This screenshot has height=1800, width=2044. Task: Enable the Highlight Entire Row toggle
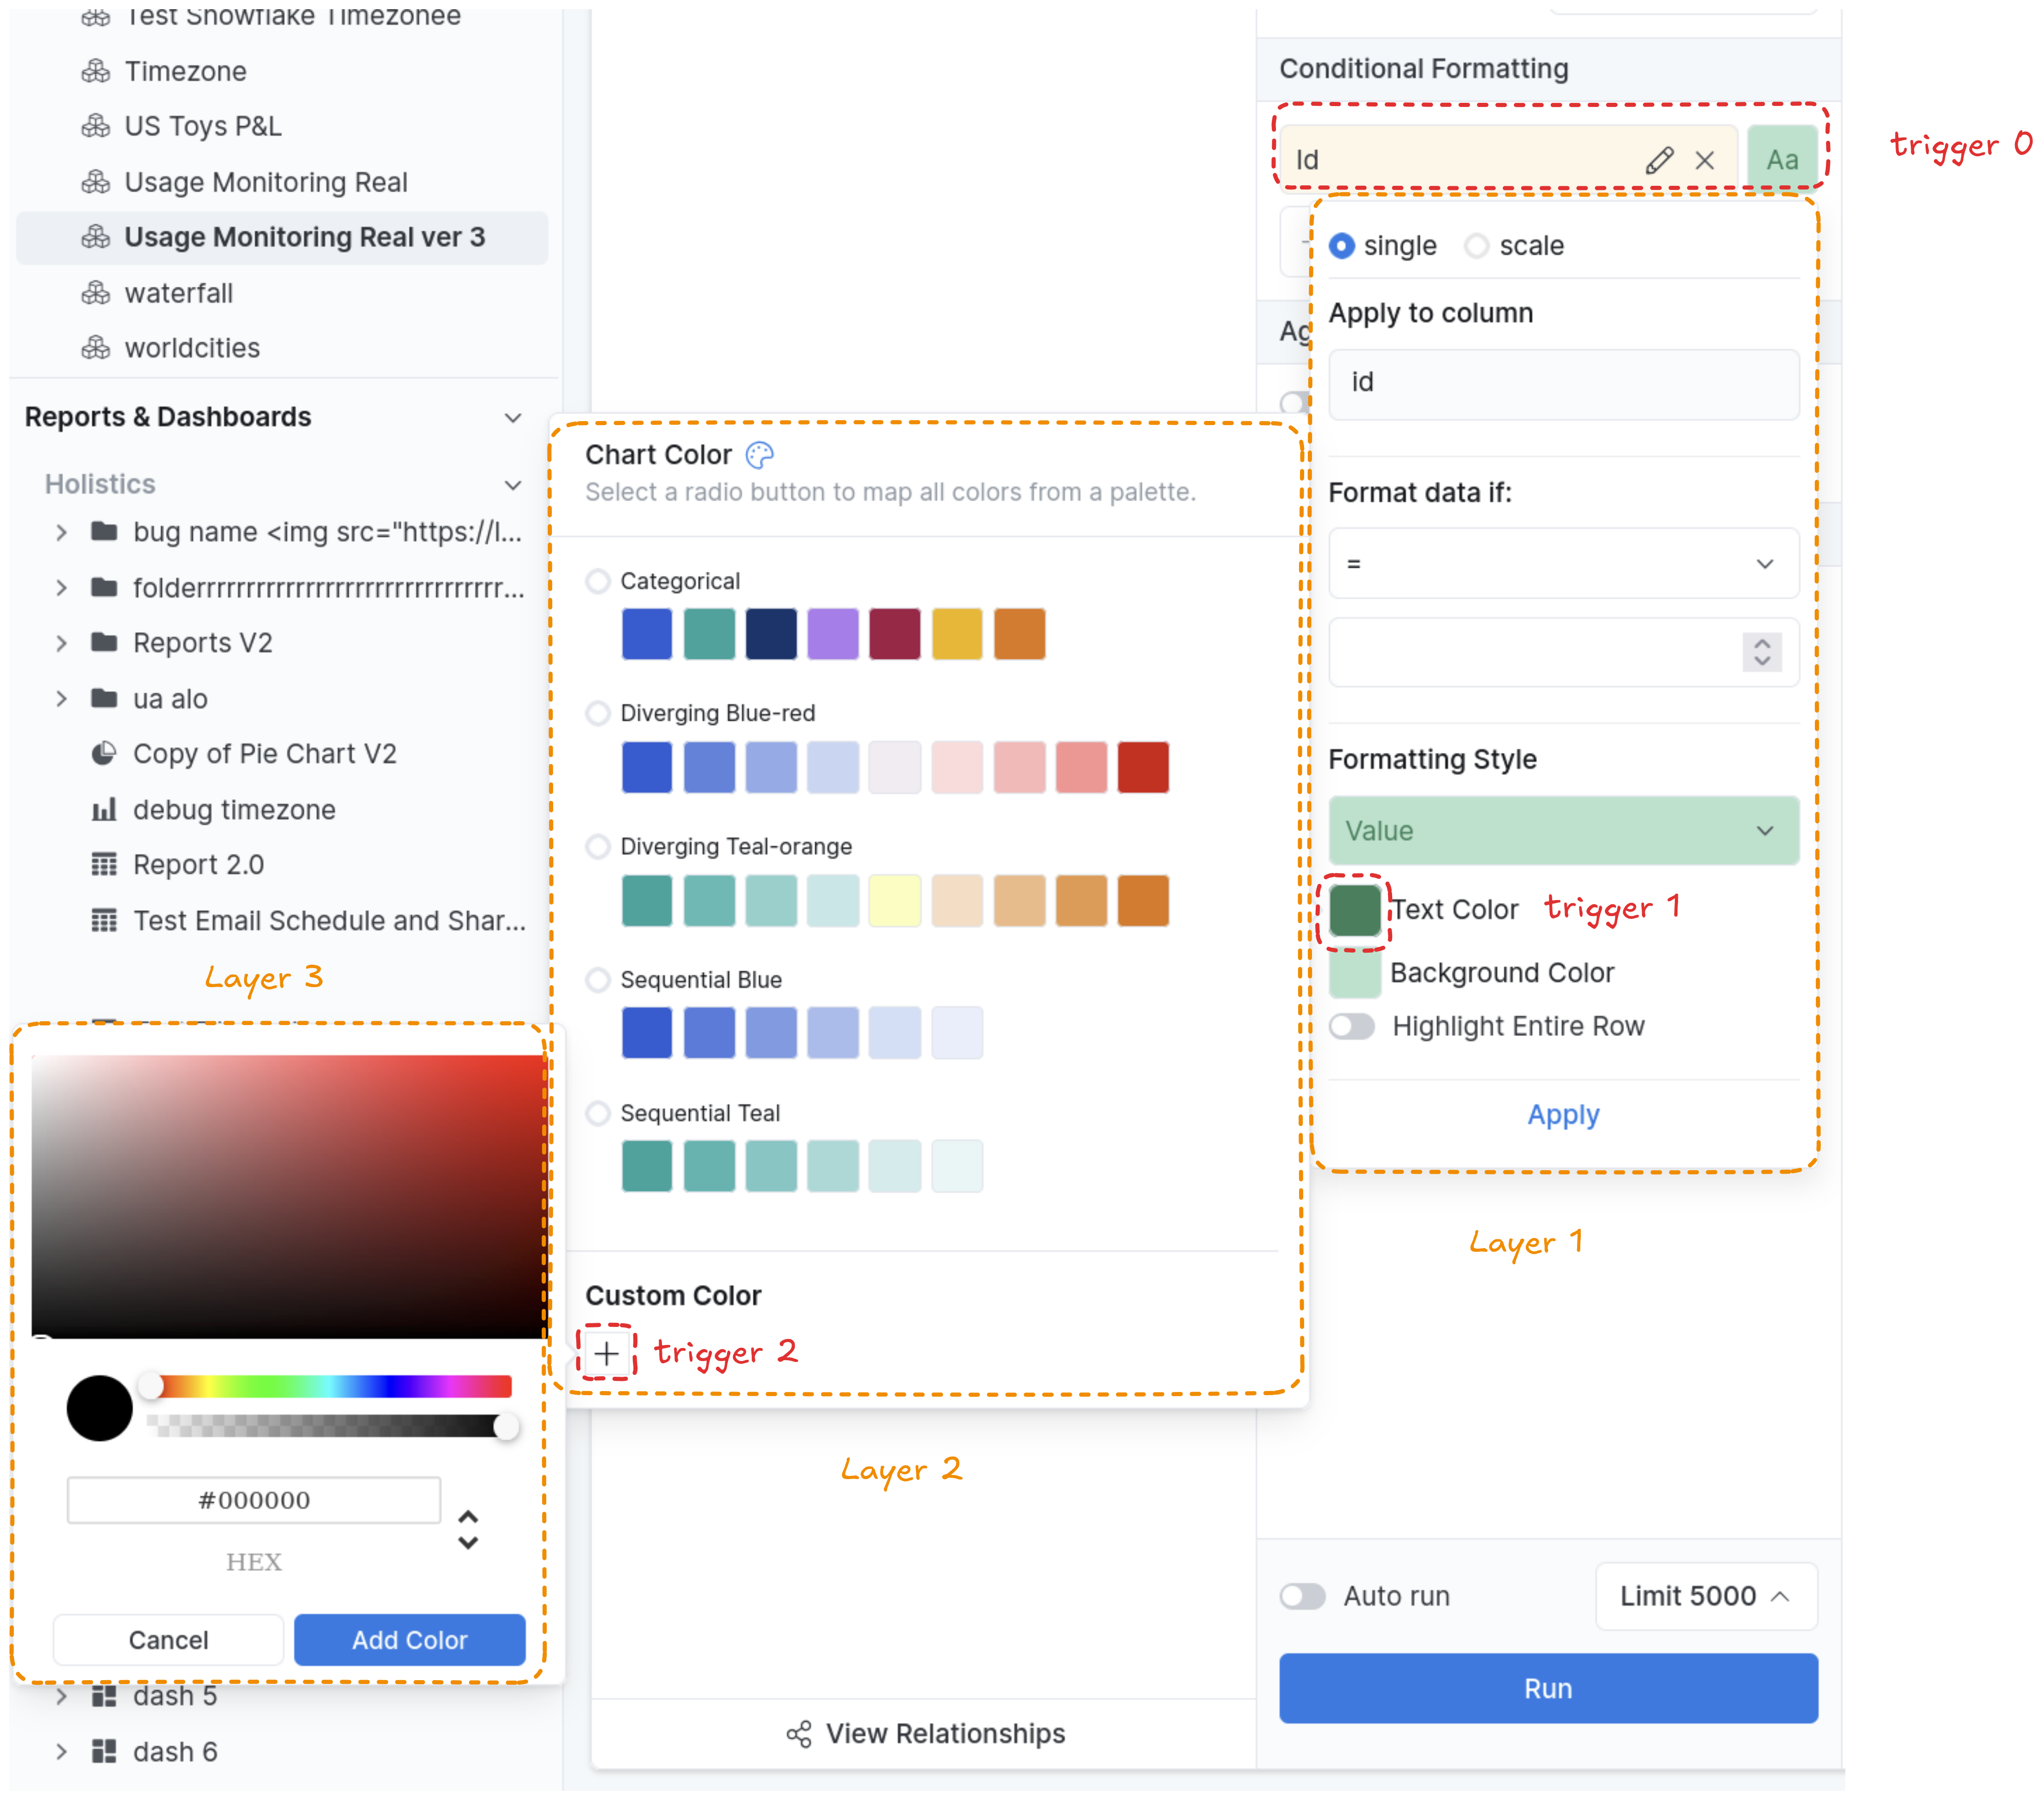1352,1026
